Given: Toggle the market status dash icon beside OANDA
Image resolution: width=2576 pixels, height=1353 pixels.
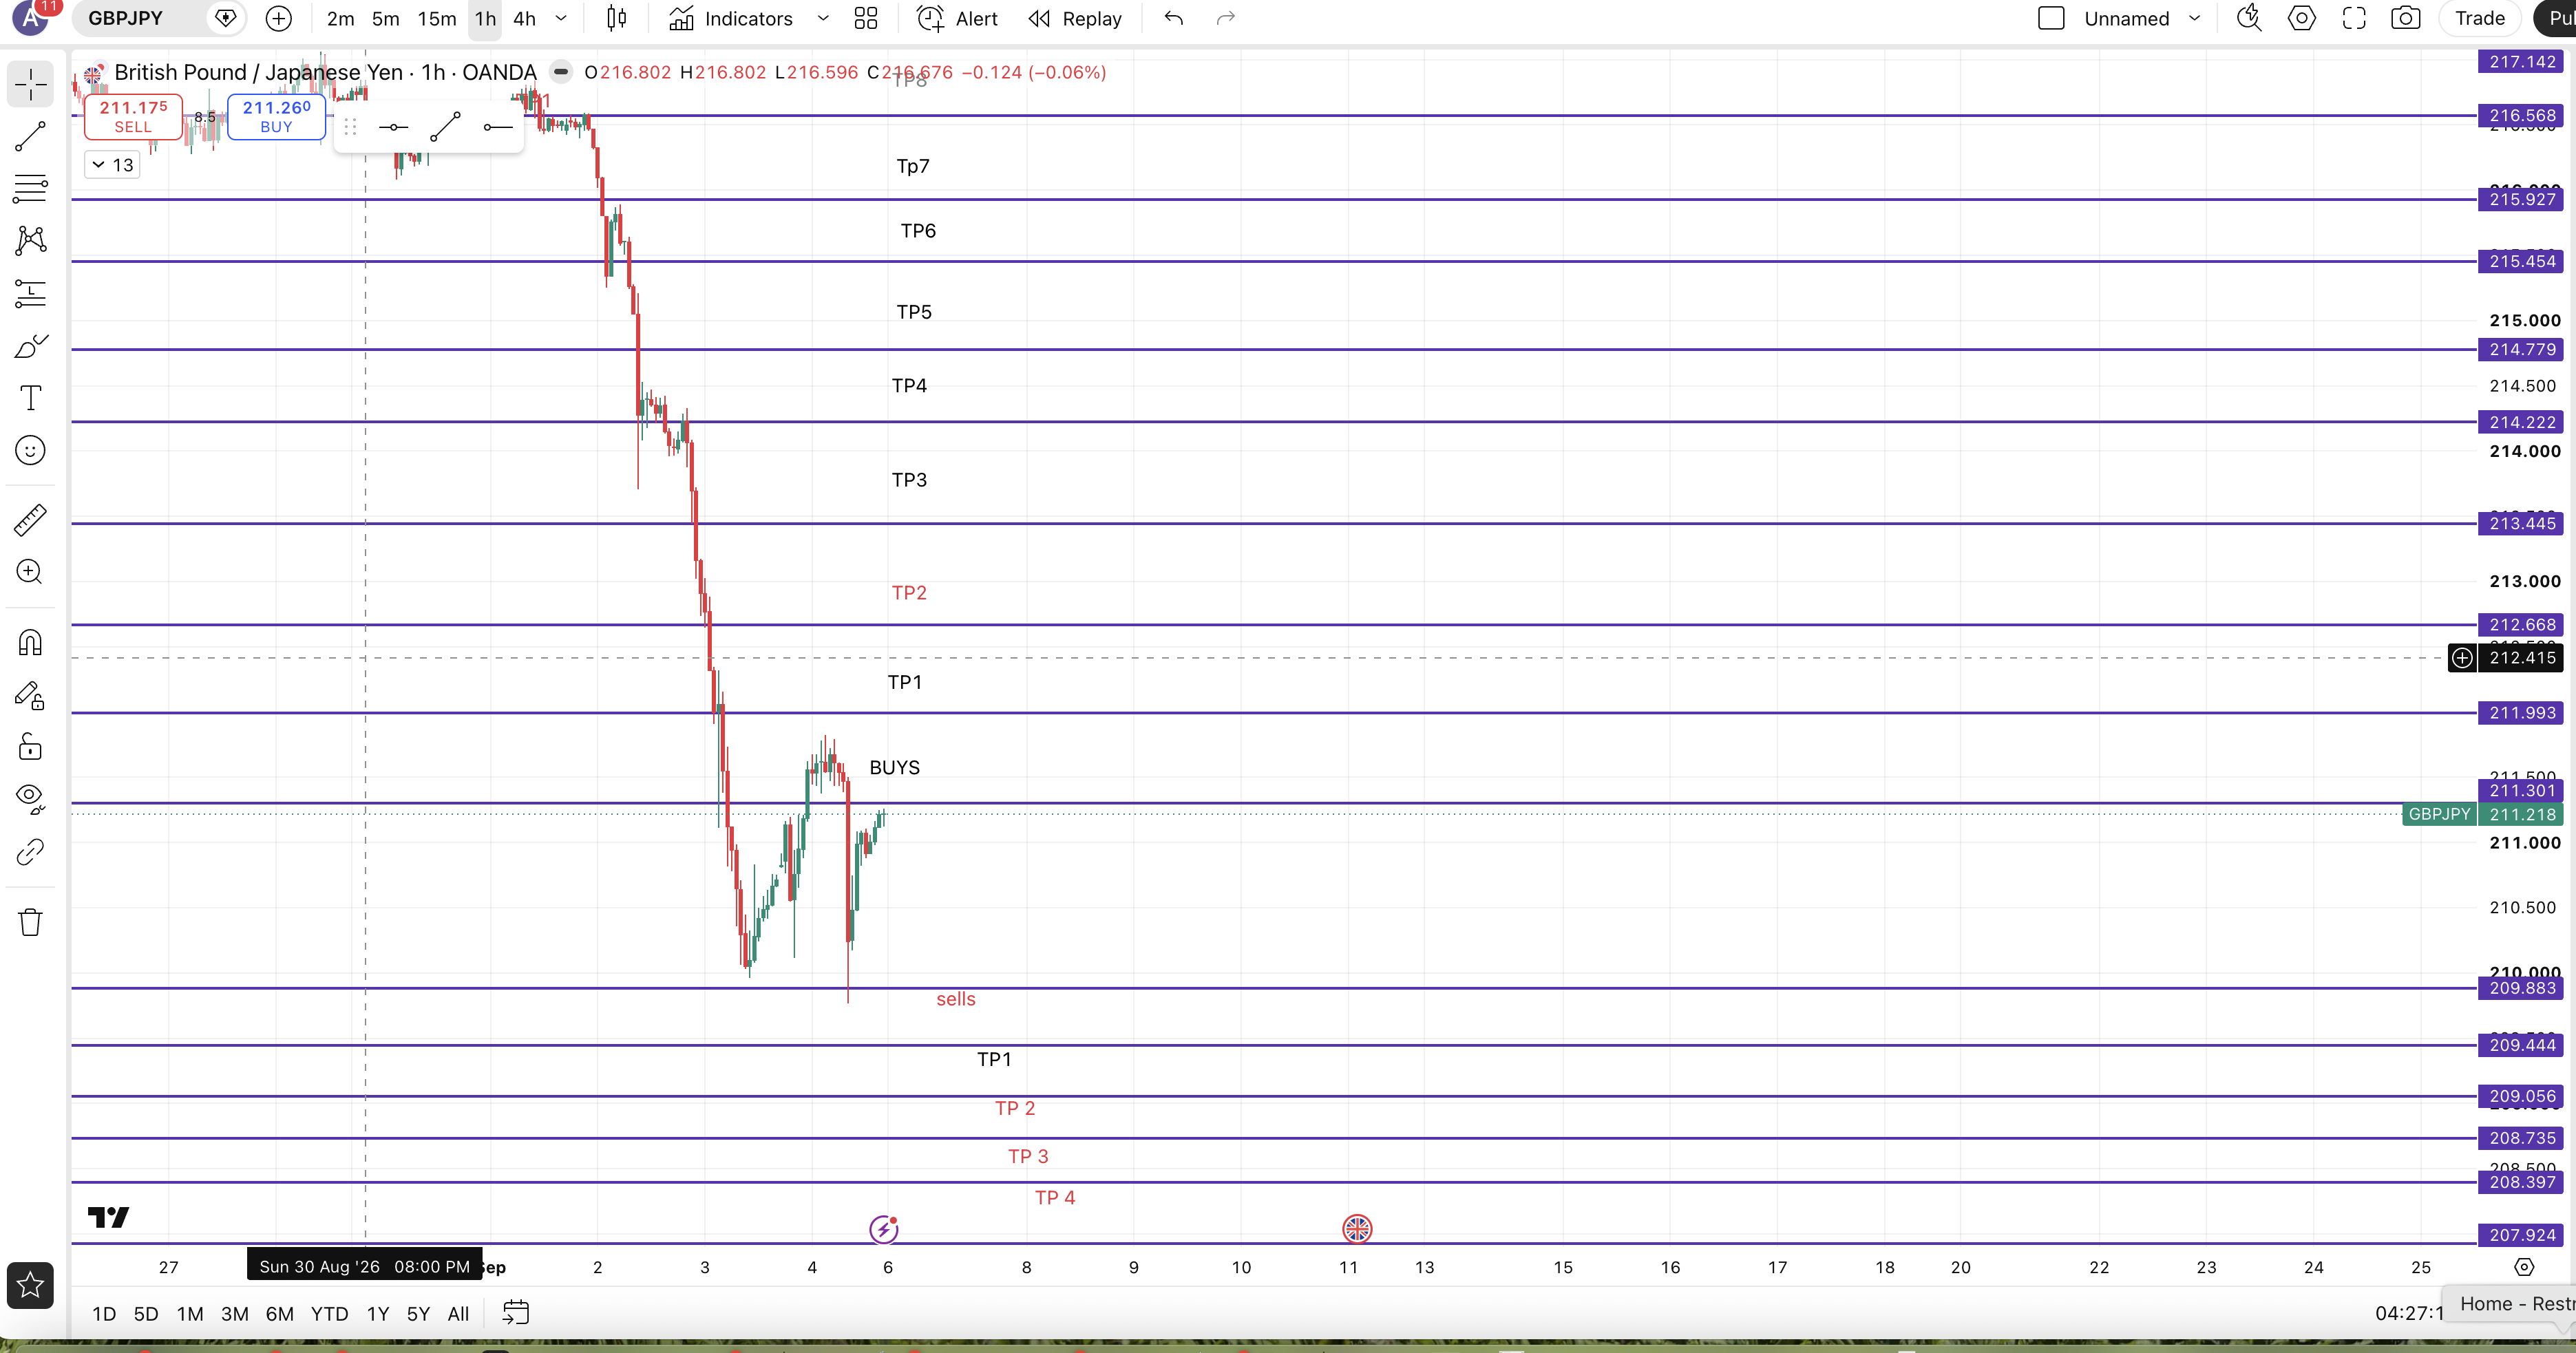Looking at the screenshot, I should coord(561,72).
